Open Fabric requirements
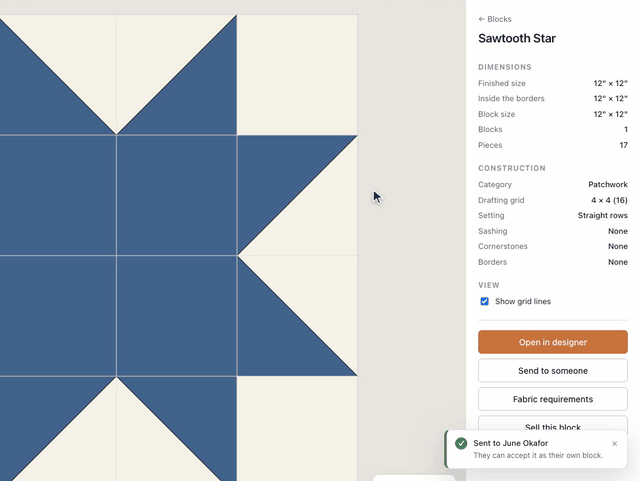 coord(553,399)
